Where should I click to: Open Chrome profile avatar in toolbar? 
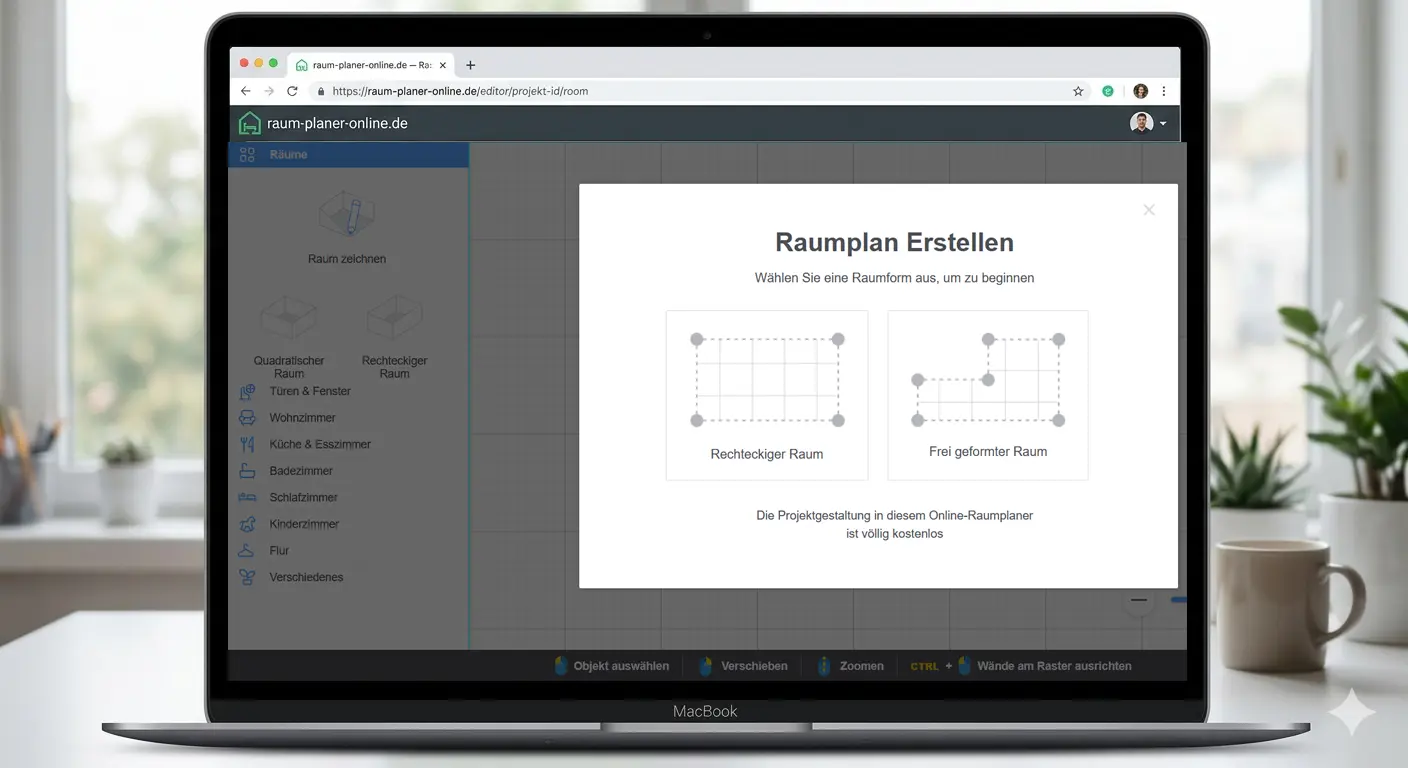tap(1141, 91)
